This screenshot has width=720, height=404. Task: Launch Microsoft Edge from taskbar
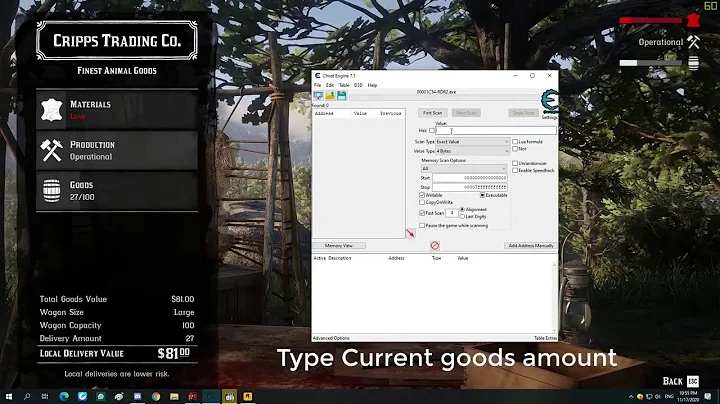pyautogui.click(x=64, y=396)
